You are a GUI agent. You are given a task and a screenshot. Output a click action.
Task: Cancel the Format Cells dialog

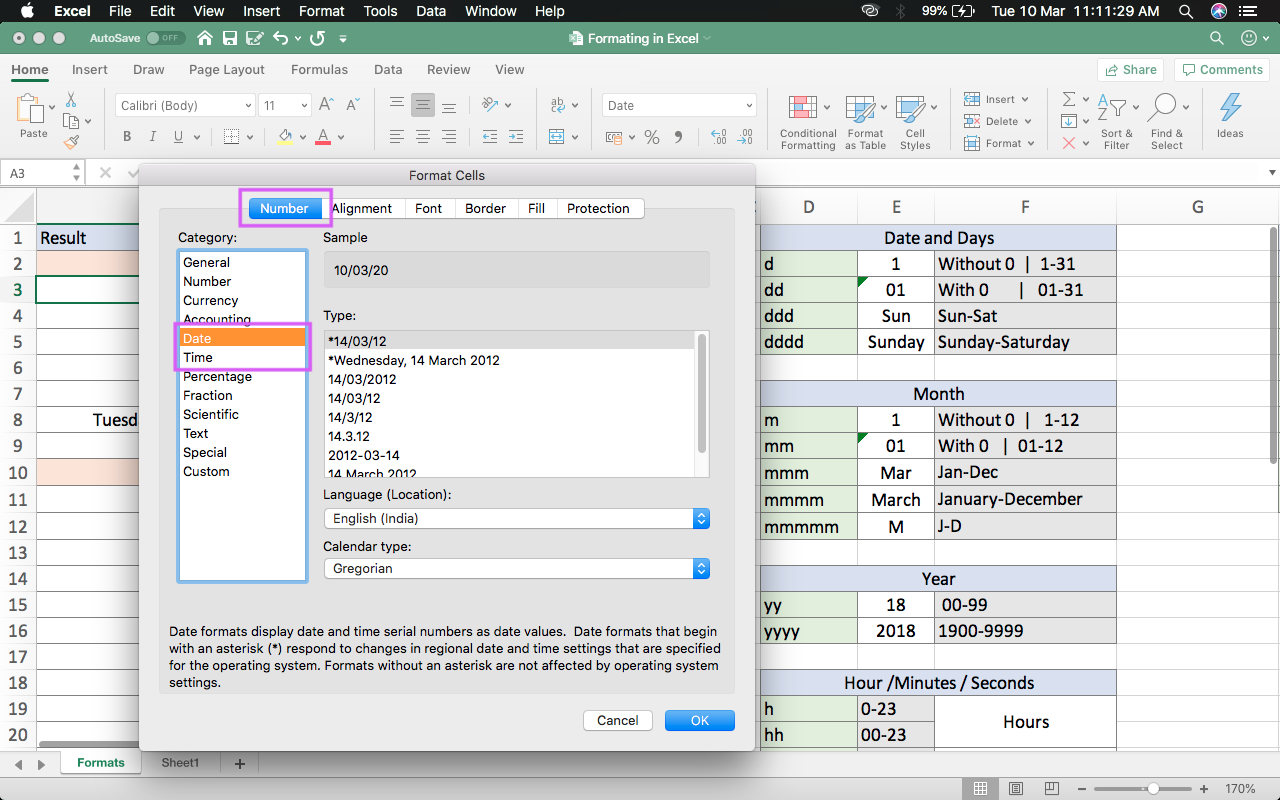pyautogui.click(x=617, y=720)
